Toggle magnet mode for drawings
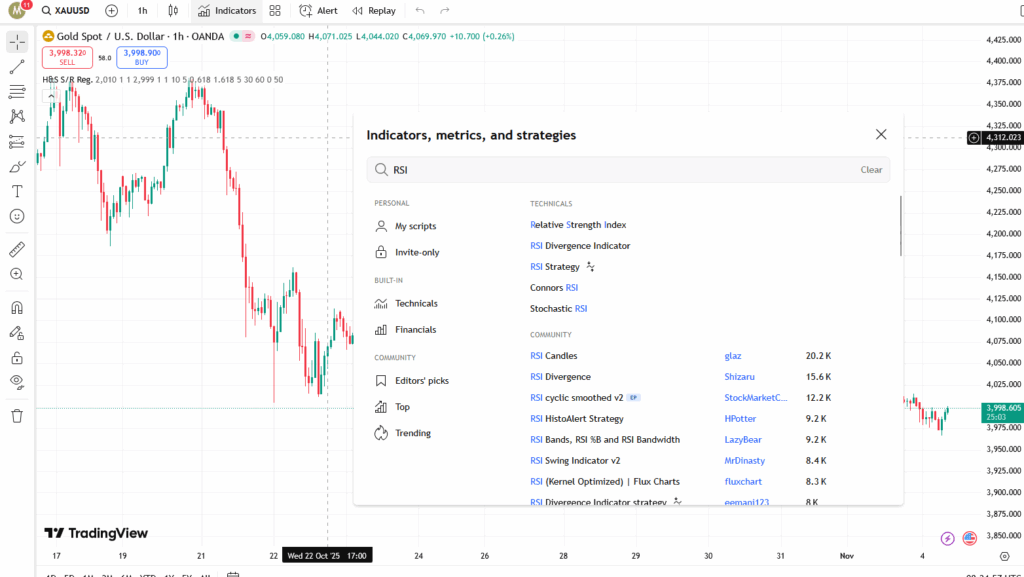This screenshot has width=1024, height=577. click(17, 307)
